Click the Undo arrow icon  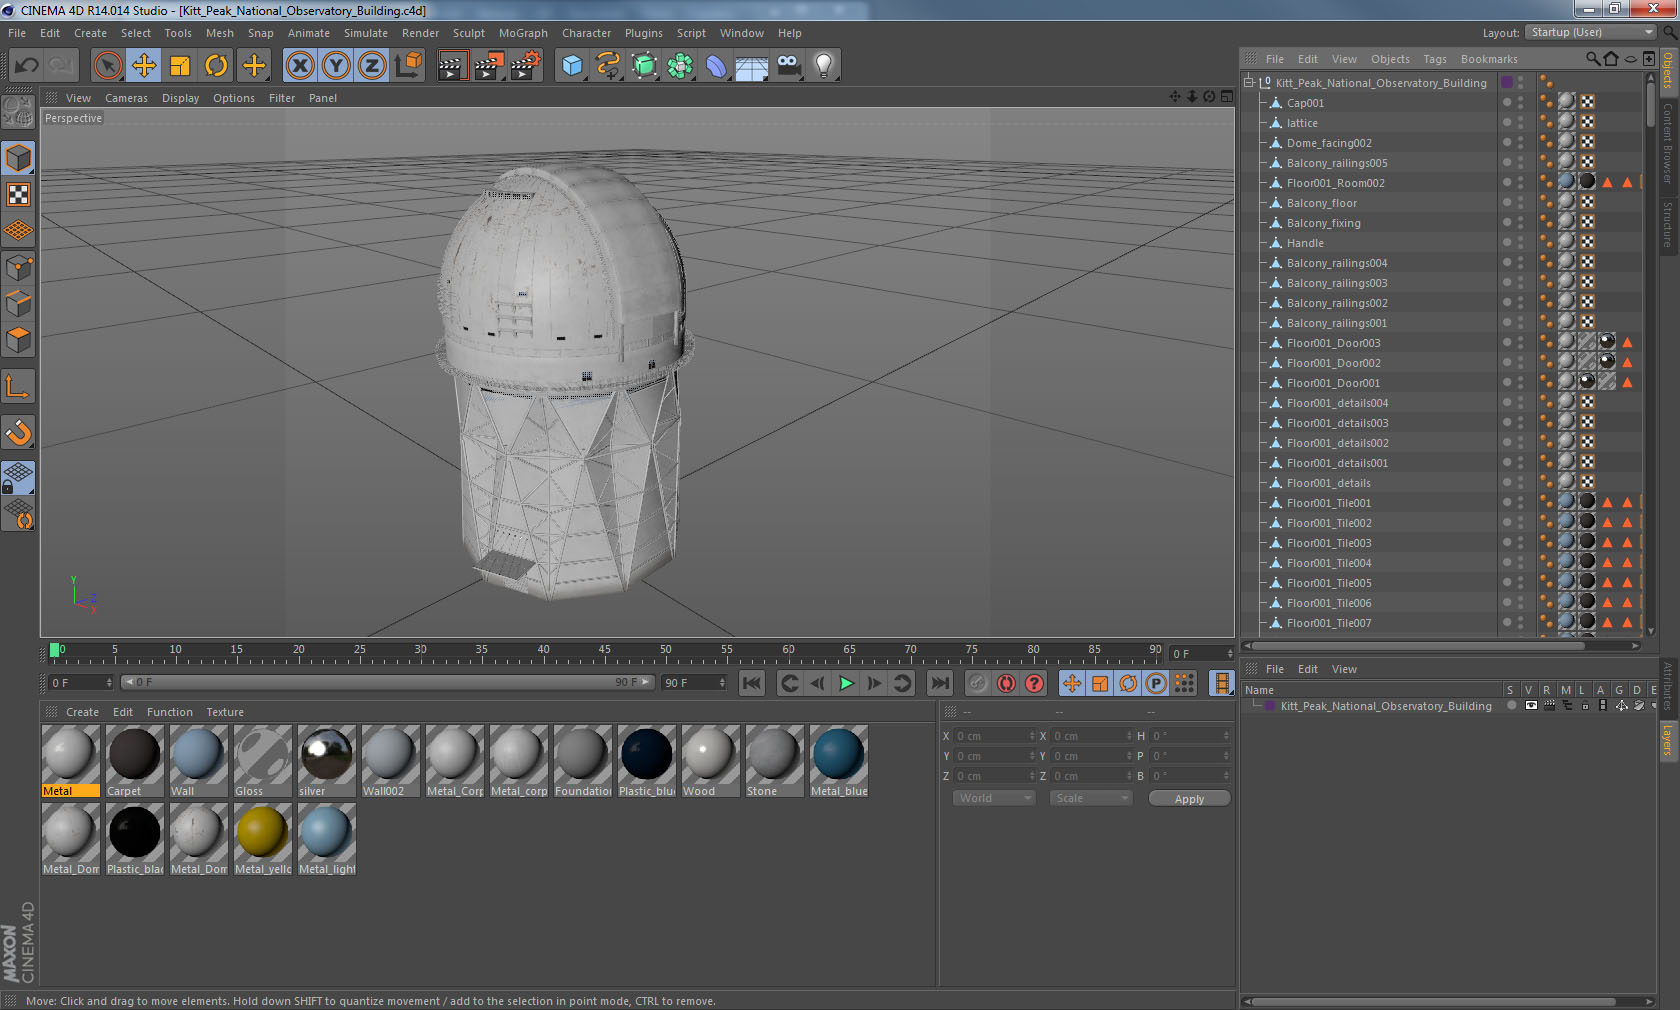(x=27, y=66)
